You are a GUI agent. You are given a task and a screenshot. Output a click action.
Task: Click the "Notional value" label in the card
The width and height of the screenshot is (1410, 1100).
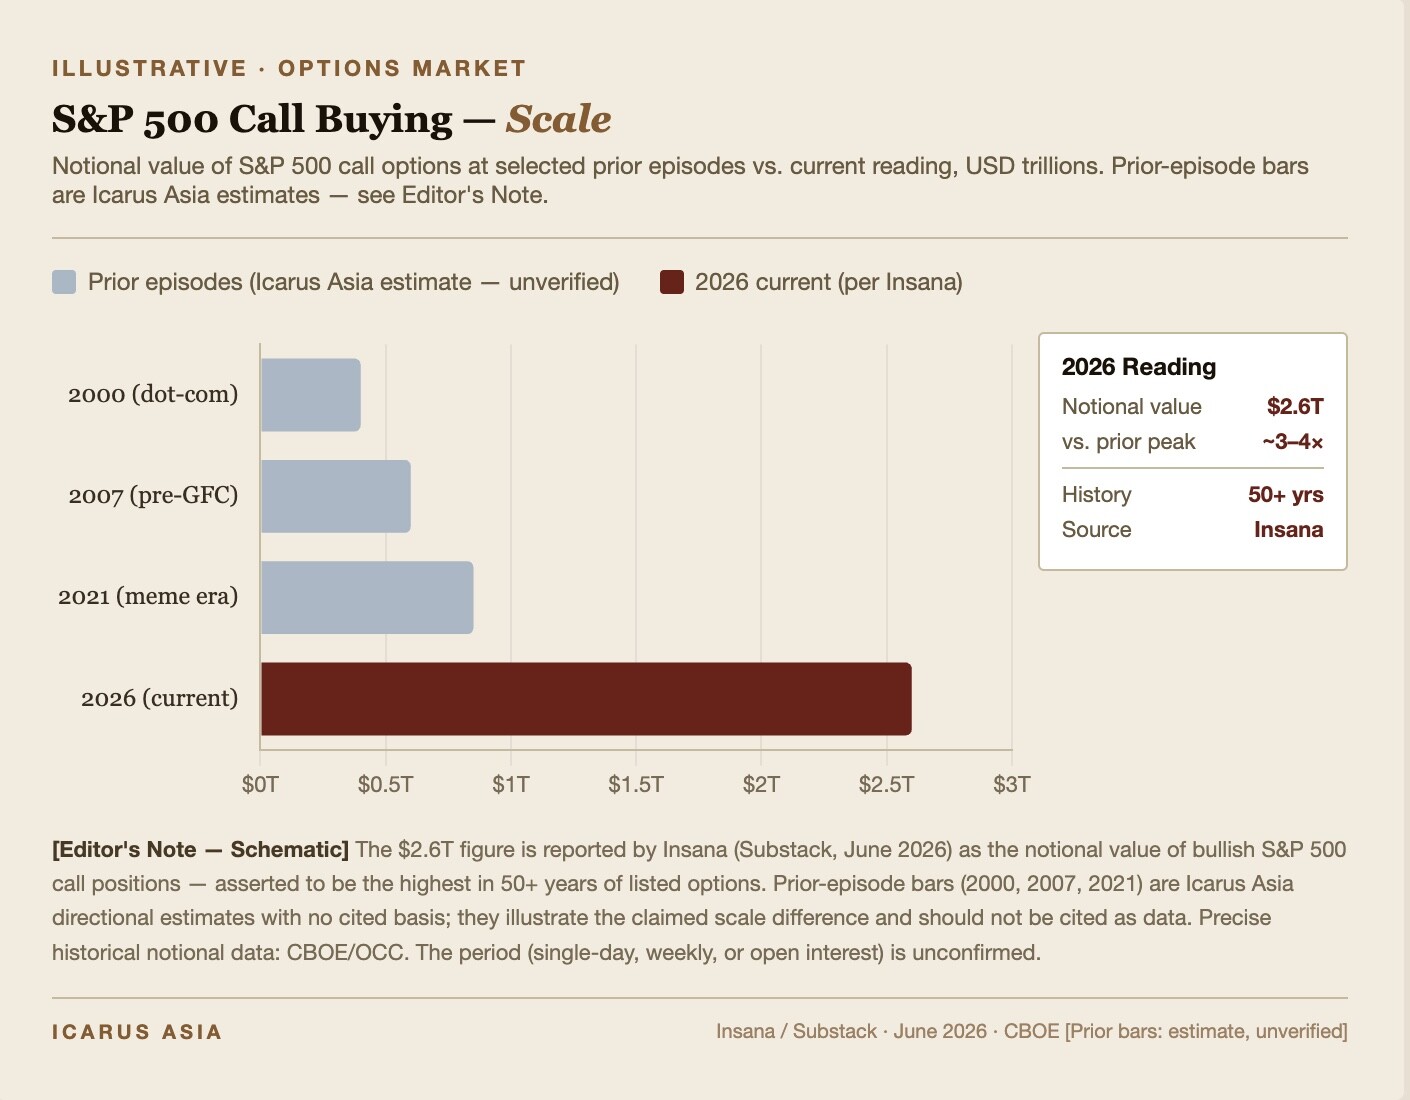(x=1132, y=407)
